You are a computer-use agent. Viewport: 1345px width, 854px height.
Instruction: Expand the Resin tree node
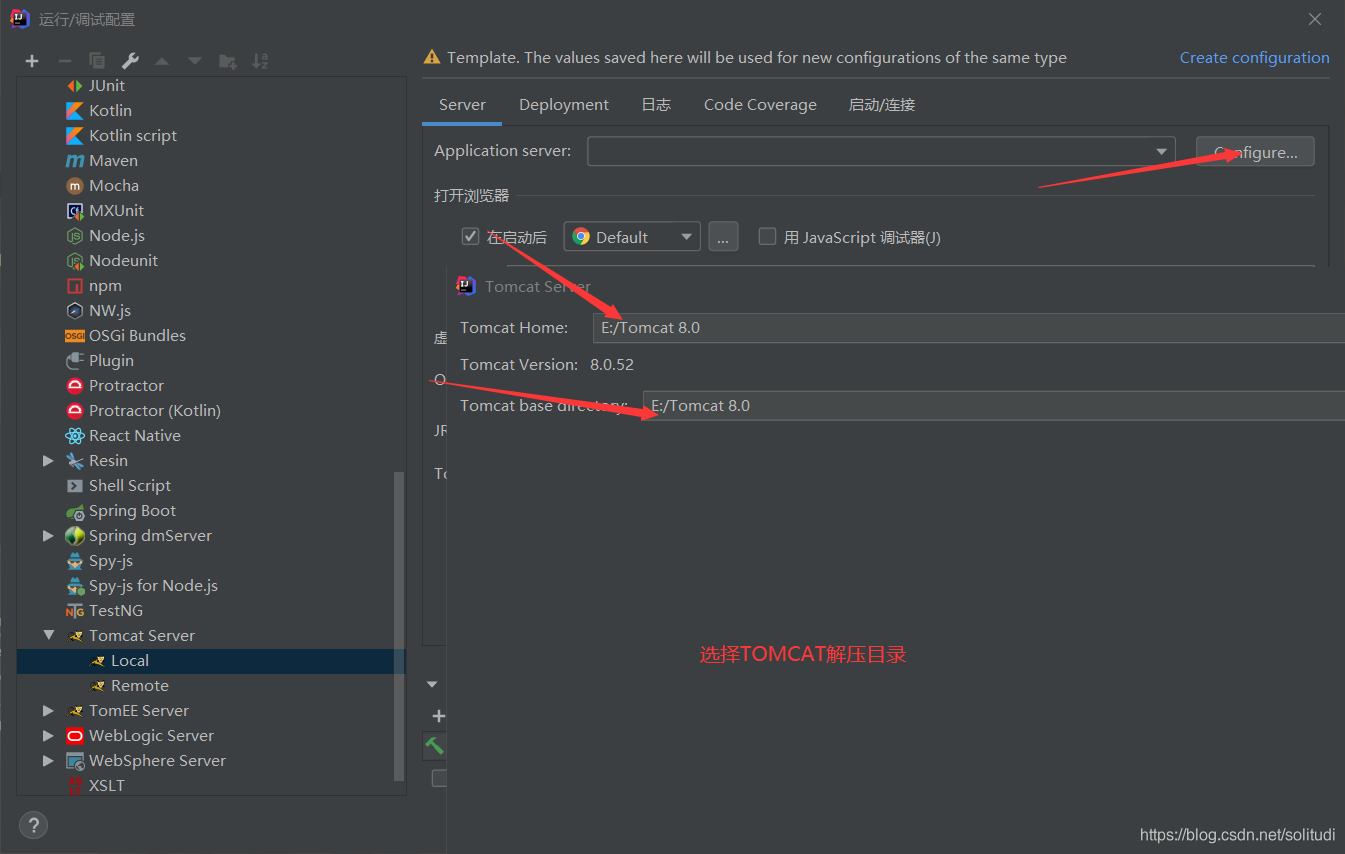tap(48, 461)
